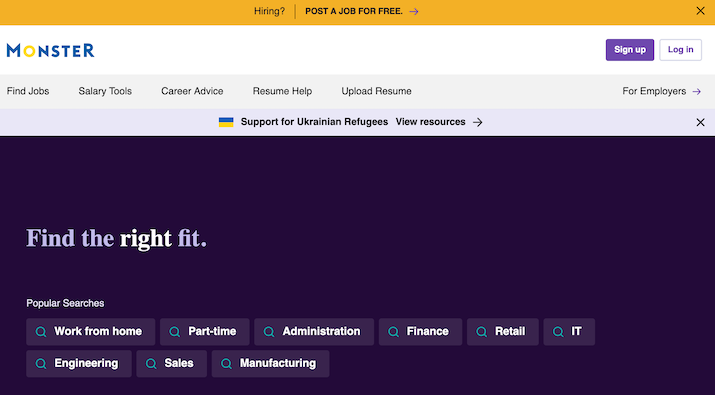715x395 pixels.
Task: Choose the IT popular search
Action: point(569,332)
